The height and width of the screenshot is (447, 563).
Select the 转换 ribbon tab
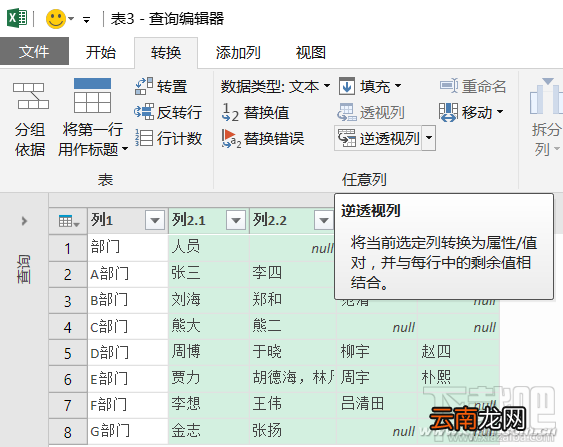click(x=166, y=53)
